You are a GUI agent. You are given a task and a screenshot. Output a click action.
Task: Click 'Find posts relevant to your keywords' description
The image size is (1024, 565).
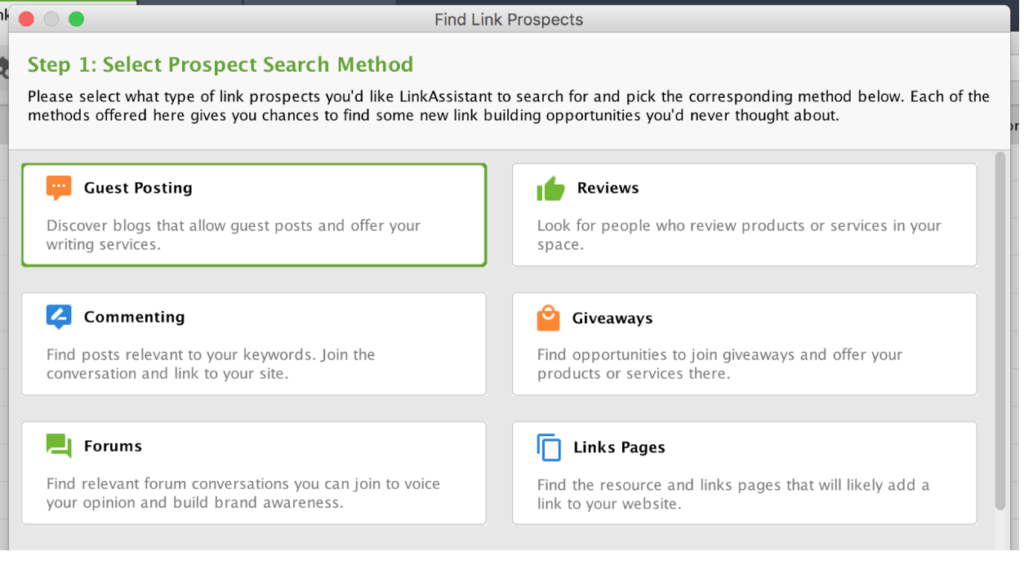tap(210, 364)
